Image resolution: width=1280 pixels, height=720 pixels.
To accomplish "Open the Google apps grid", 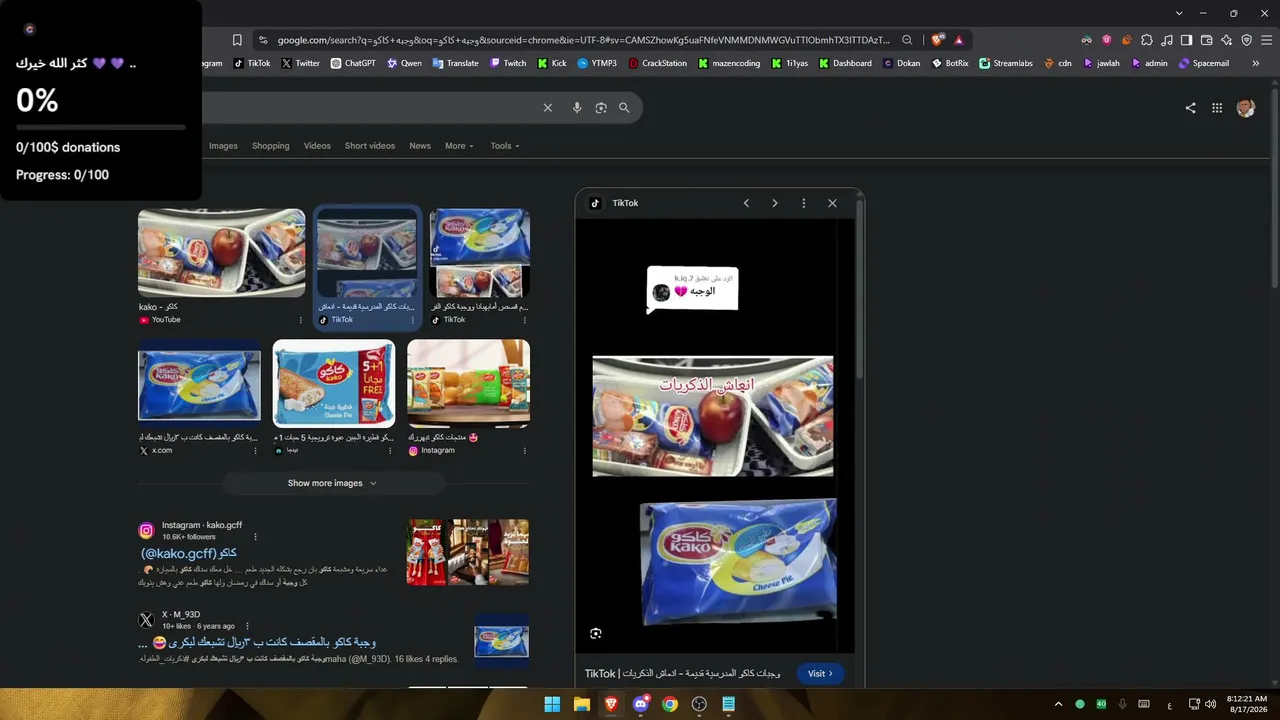I will (x=1217, y=108).
